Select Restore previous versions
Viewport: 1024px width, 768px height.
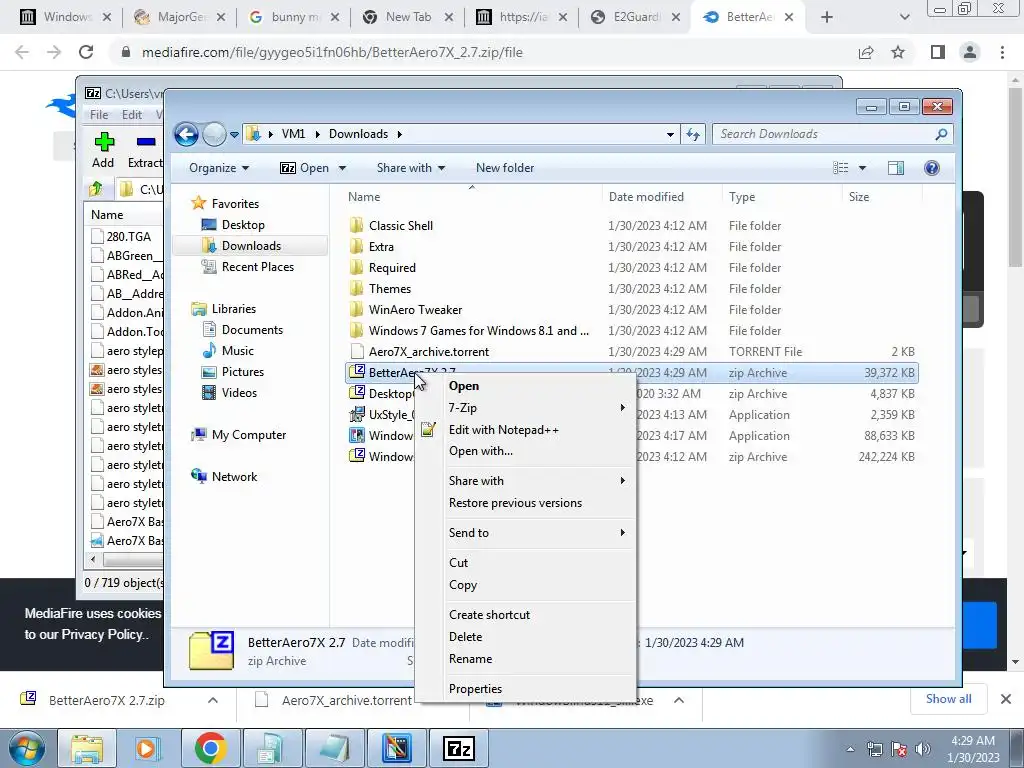click(x=526, y=503)
